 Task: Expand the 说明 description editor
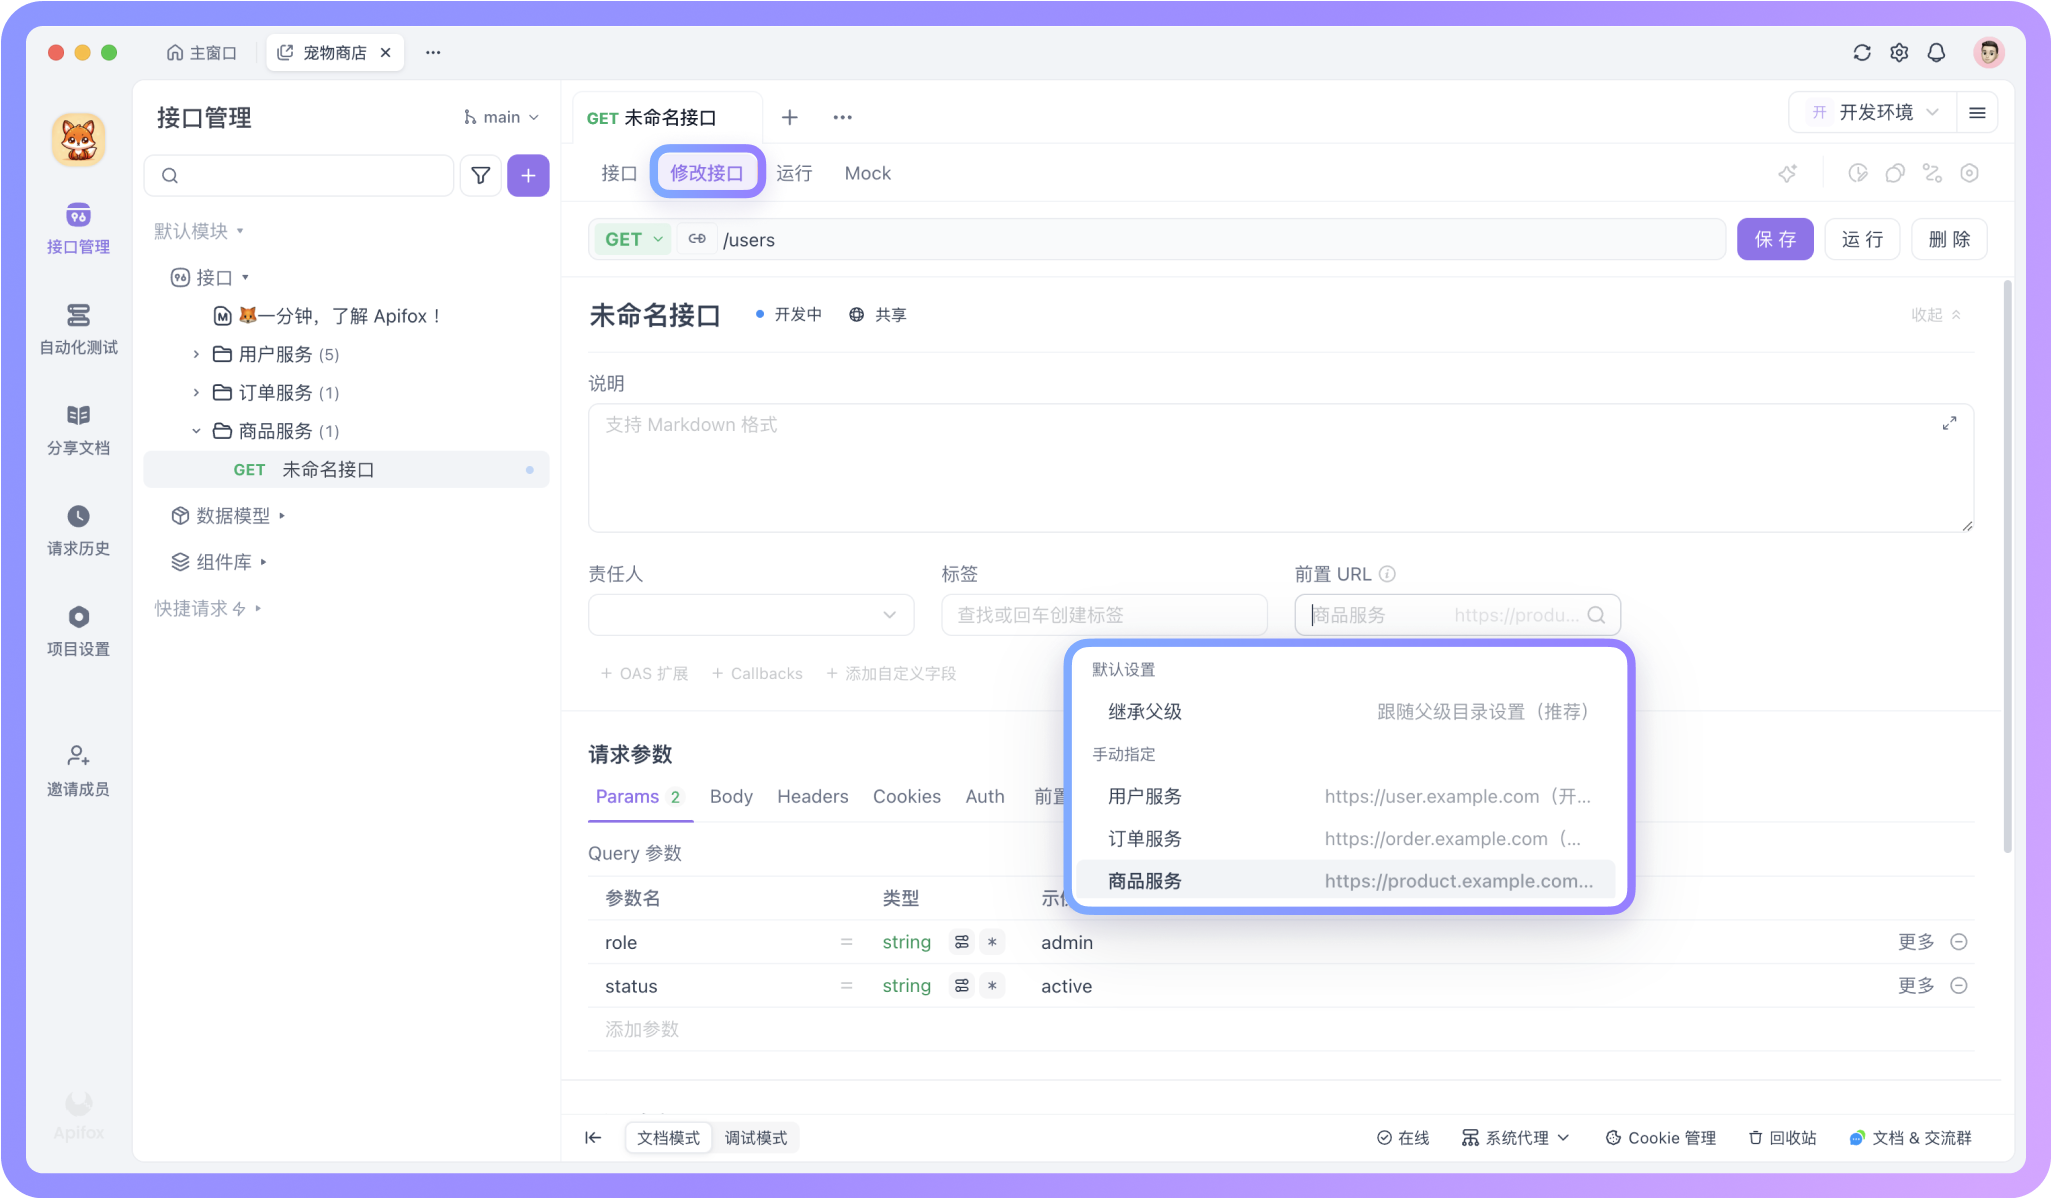click(1949, 424)
